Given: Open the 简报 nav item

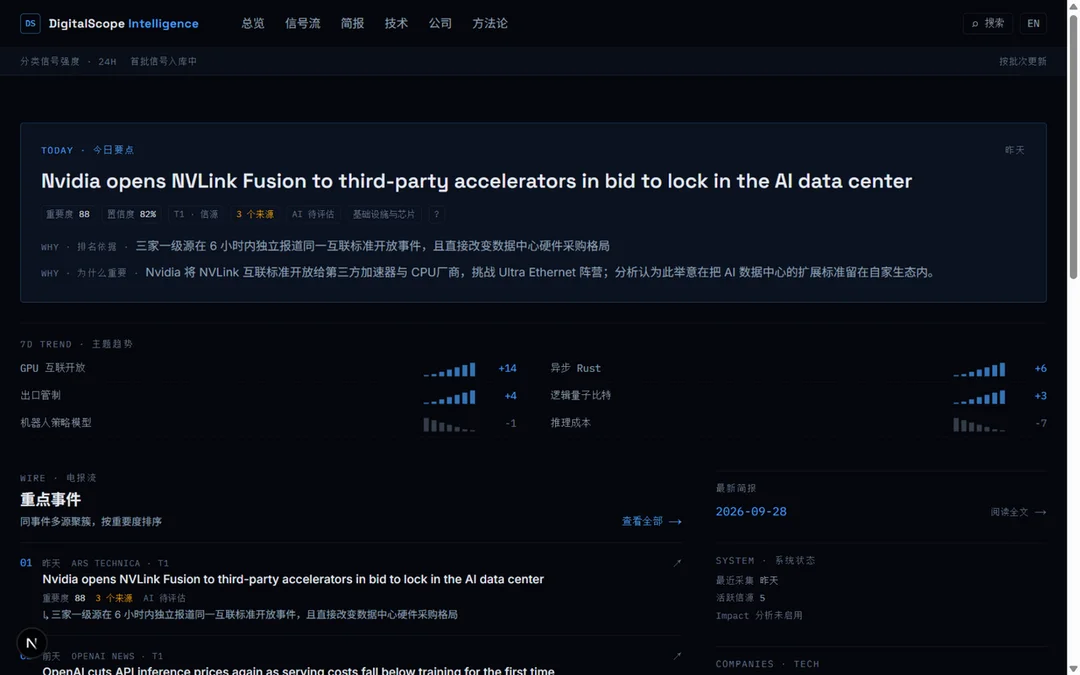Looking at the screenshot, I should tap(352, 23).
